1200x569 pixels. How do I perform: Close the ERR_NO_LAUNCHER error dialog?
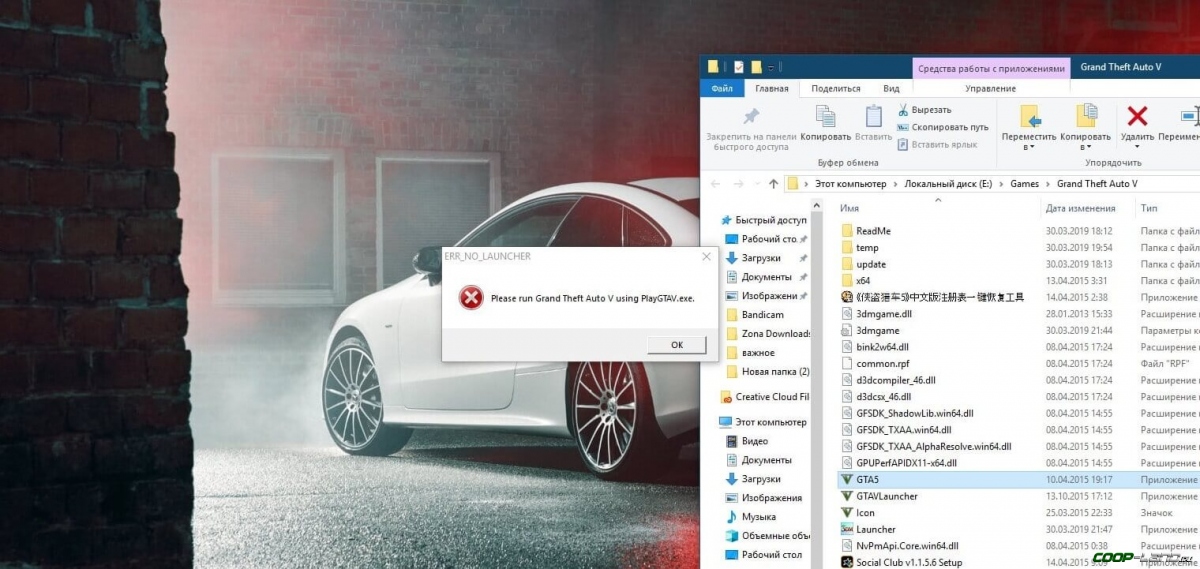pos(707,257)
